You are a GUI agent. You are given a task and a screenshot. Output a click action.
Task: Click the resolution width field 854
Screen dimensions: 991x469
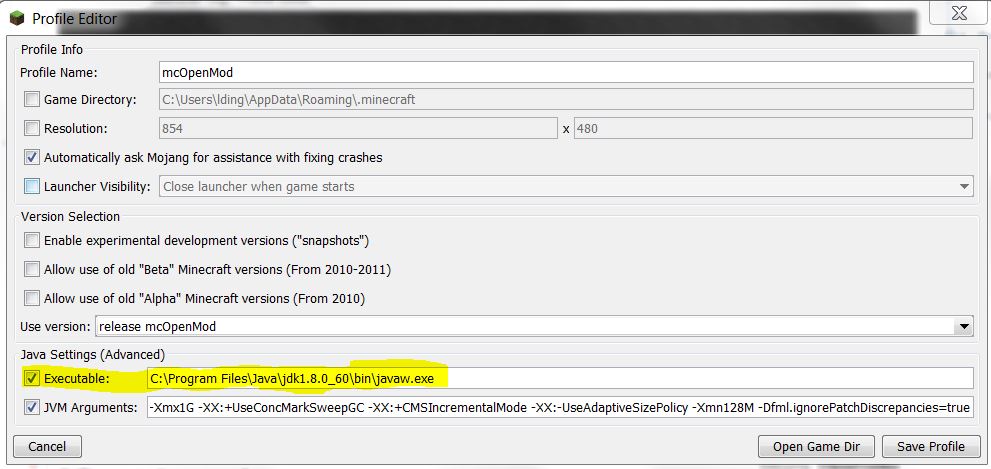358,128
